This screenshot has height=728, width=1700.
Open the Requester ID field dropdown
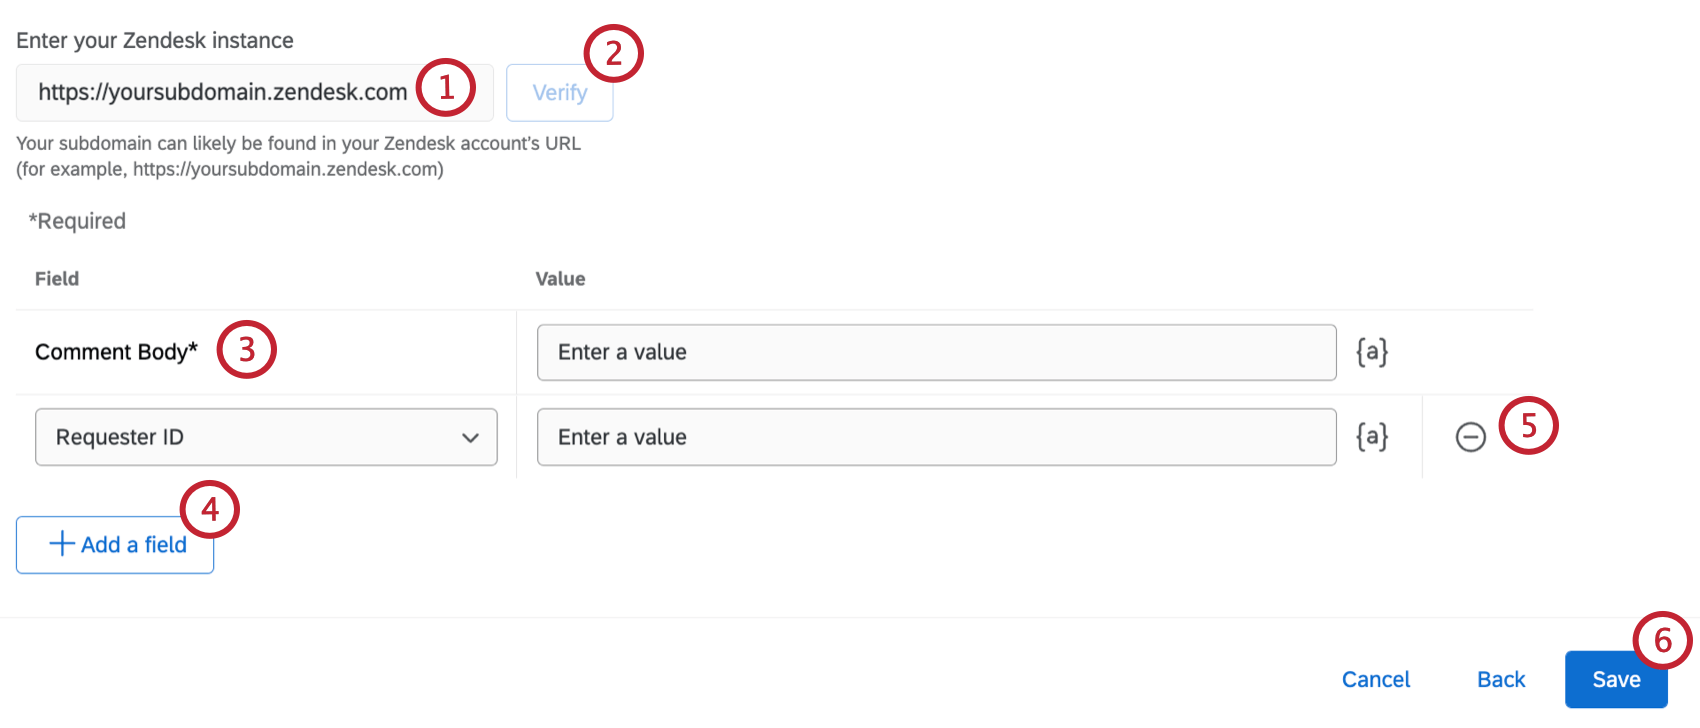tap(266, 437)
